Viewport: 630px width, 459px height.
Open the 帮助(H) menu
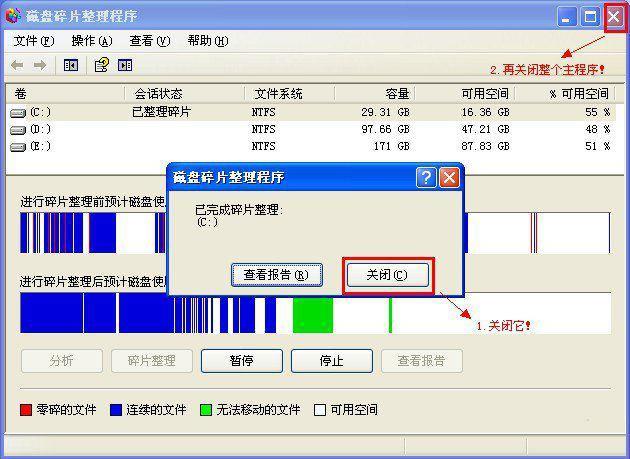(208, 41)
